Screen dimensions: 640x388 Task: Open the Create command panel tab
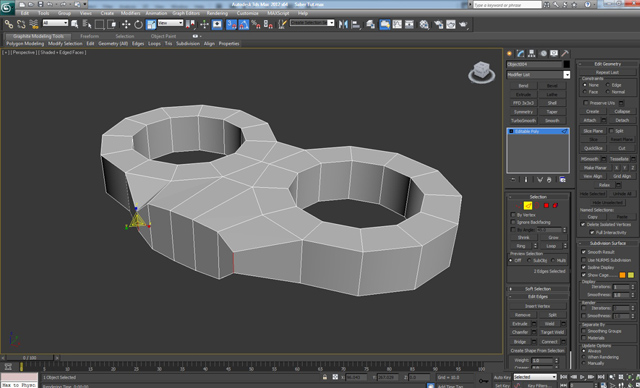click(x=509, y=53)
